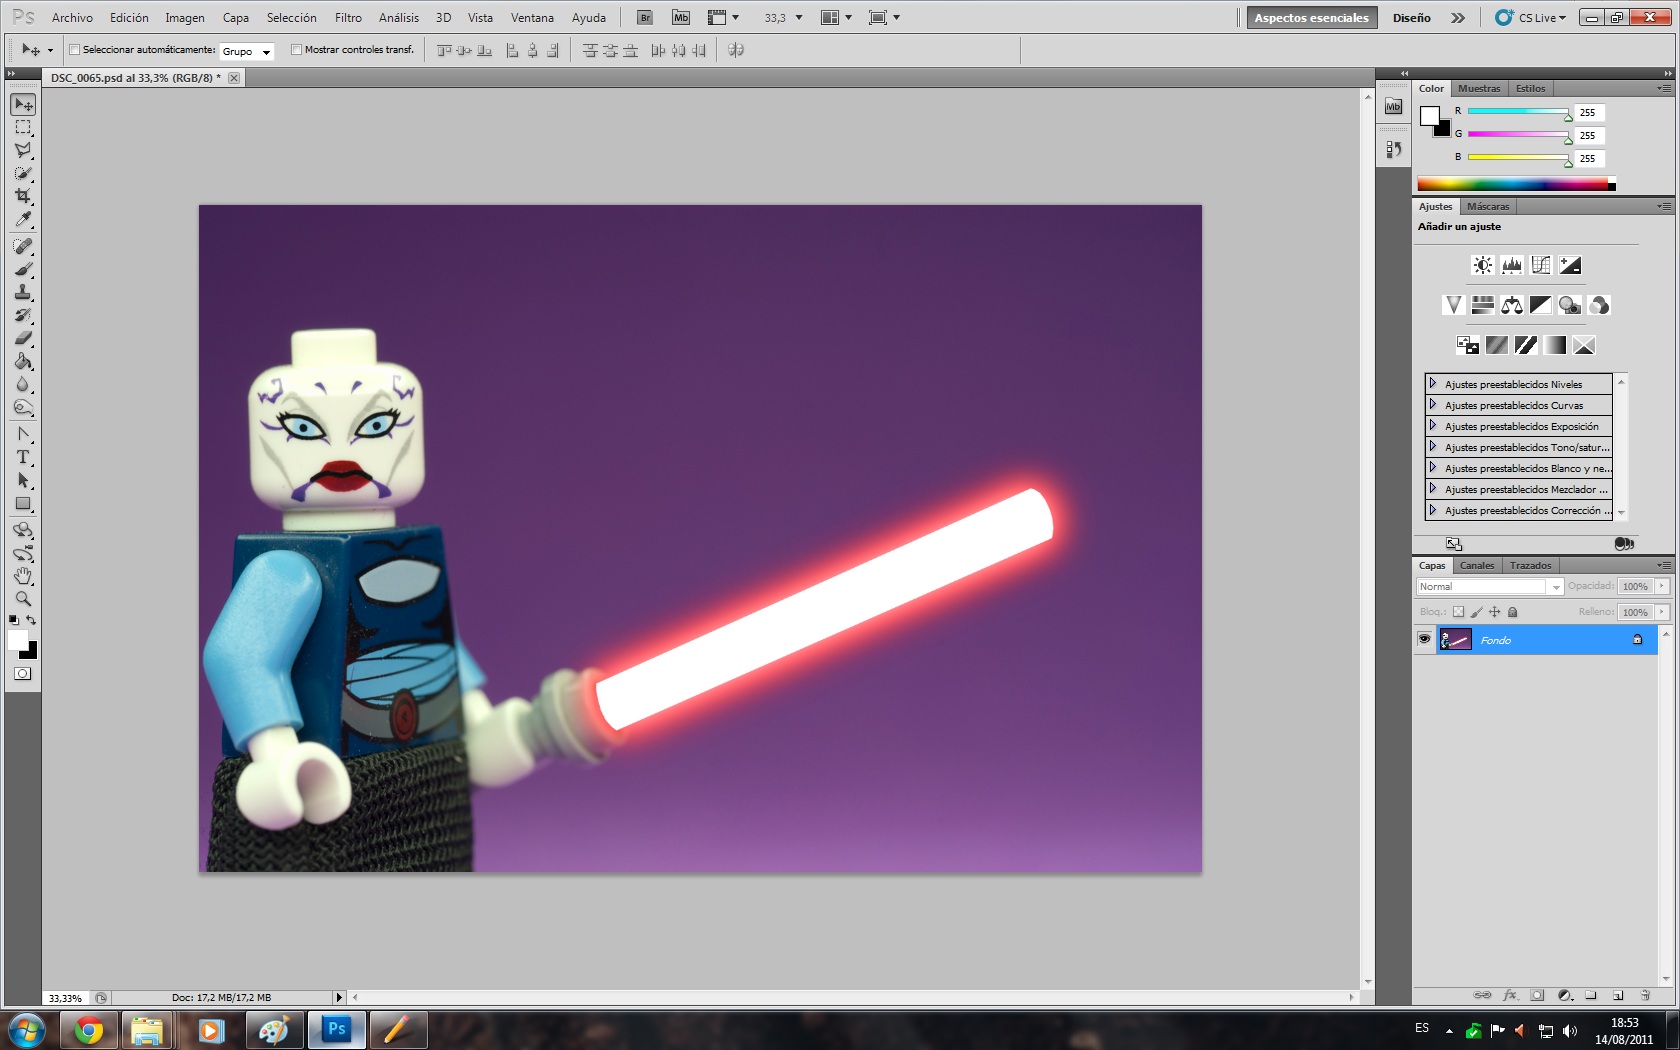Switch to the Diseño workspace
1680x1050 pixels.
coord(1411,18)
